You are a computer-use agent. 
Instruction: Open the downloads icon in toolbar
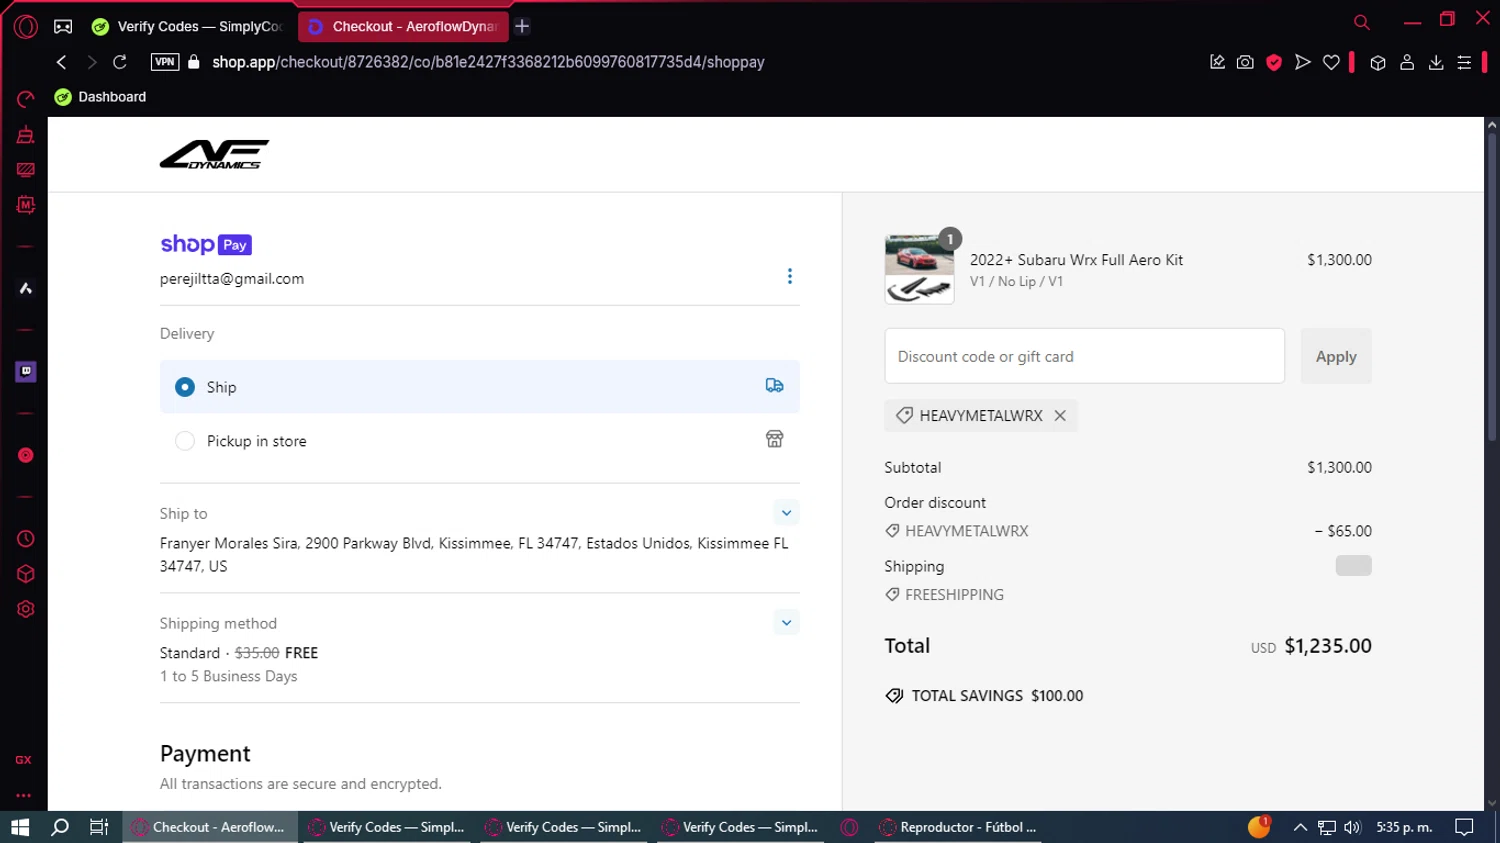tap(1436, 62)
